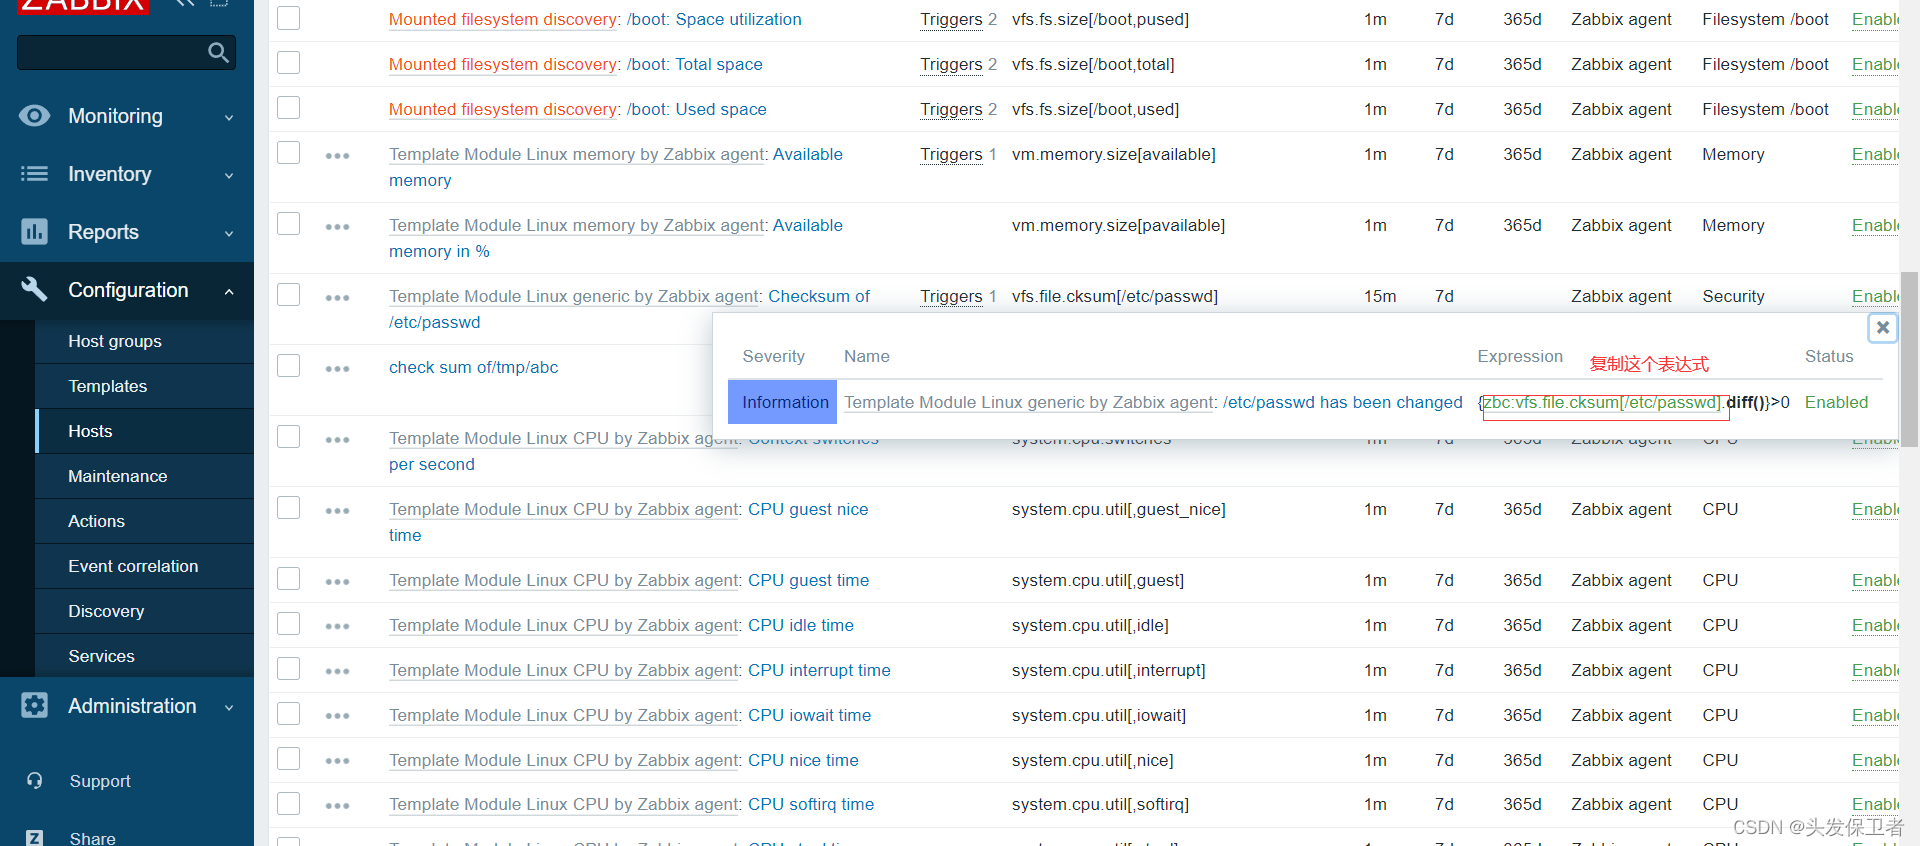Open Mounted filesystem discovery link for Space utilization
This screenshot has height=846, width=1920.
click(505, 19)
